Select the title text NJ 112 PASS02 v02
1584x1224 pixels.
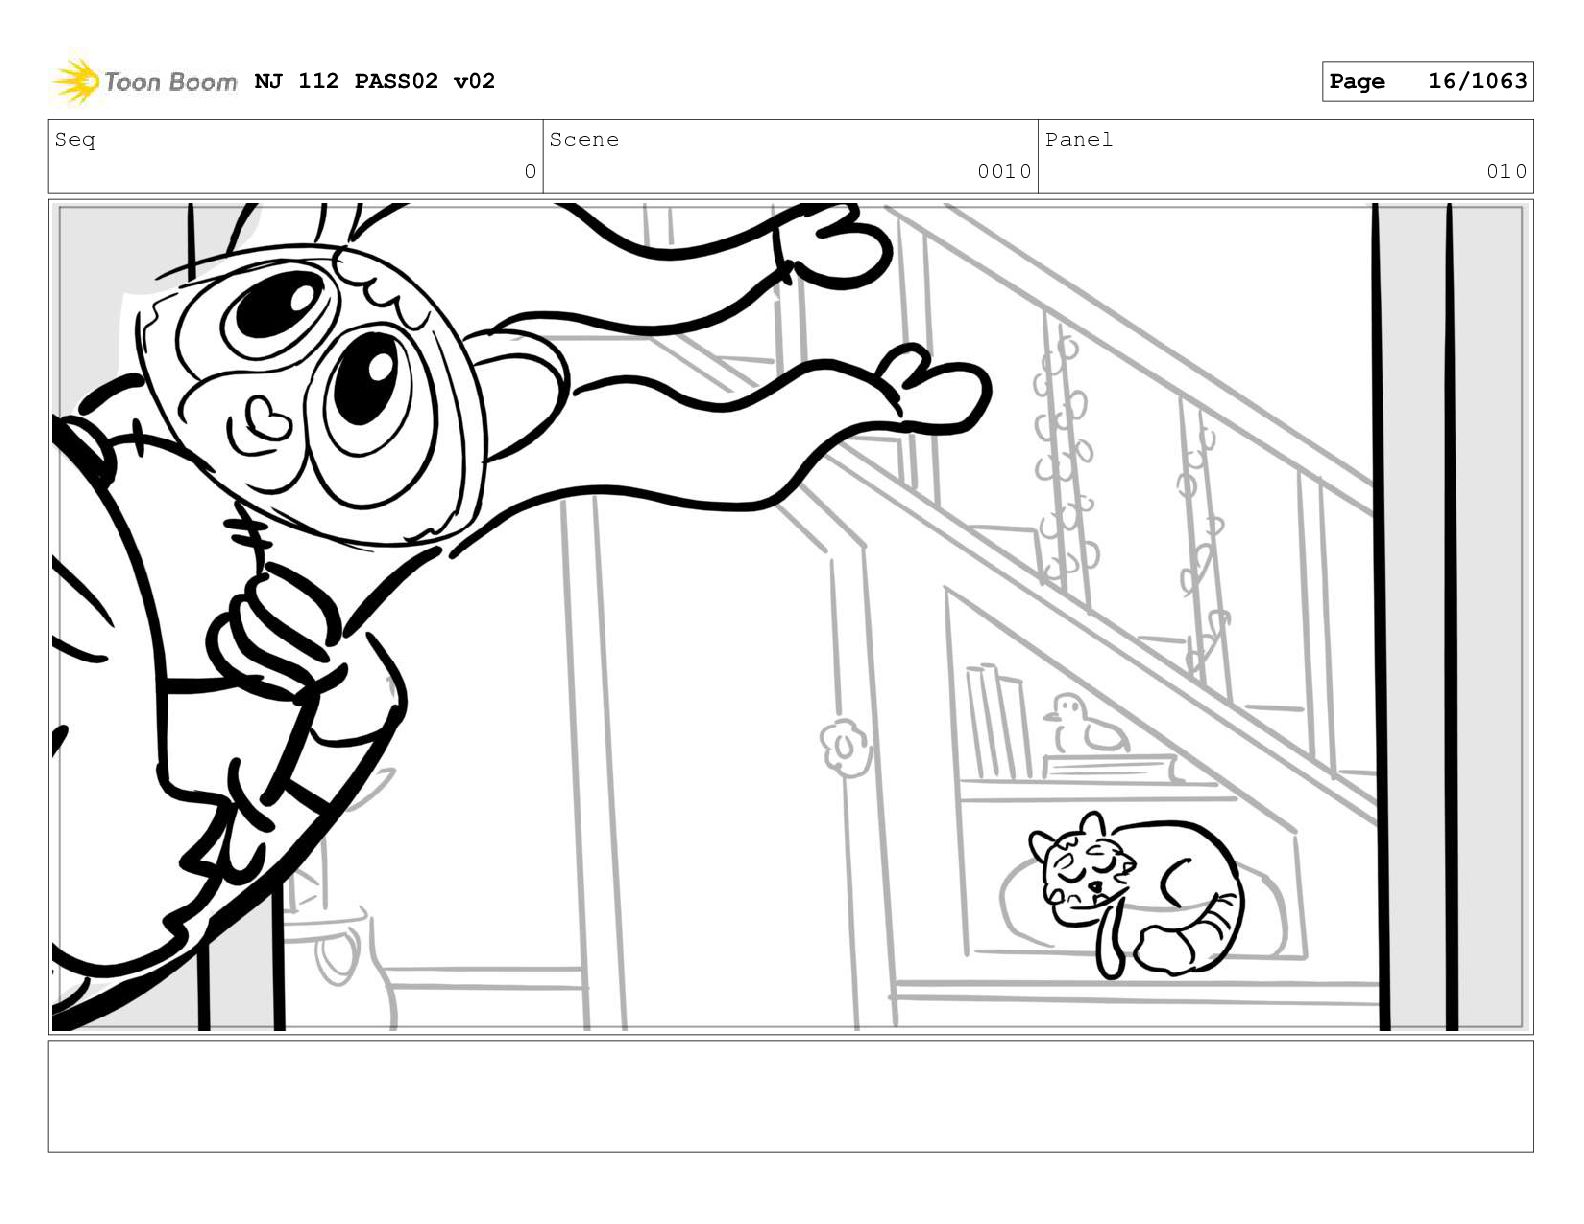(375, 81)
